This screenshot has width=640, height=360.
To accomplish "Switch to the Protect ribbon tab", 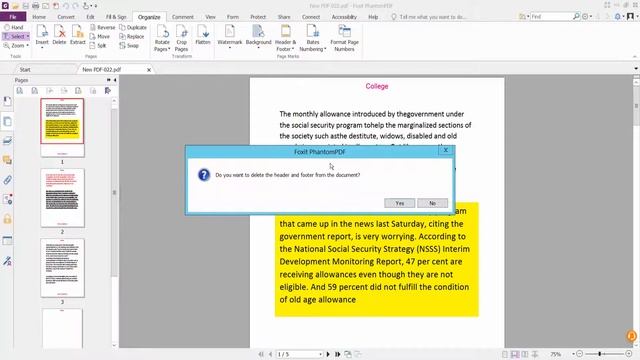I will [258, 17].
